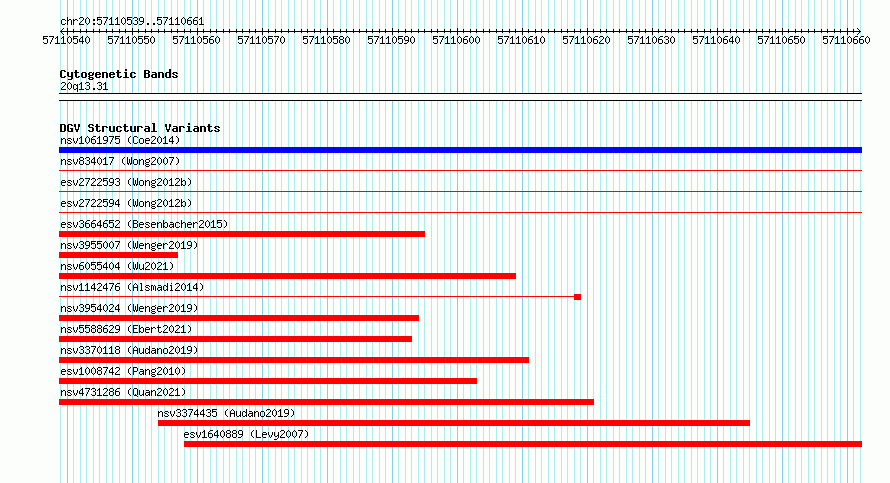The width and height of the screenshot is (890, 483).
Task: Select the esv1008742 (Pang2010) label
Action: click(x=123, y=371)
